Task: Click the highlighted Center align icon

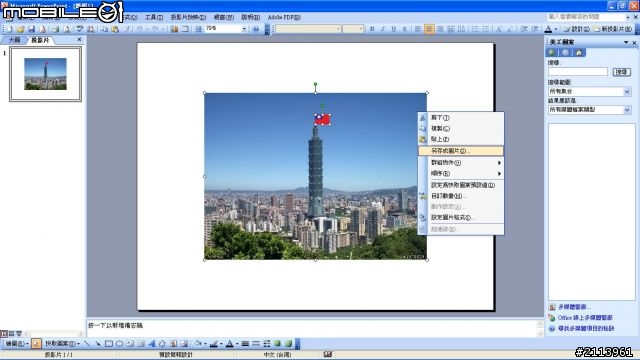Action: [x=429, y=29]
